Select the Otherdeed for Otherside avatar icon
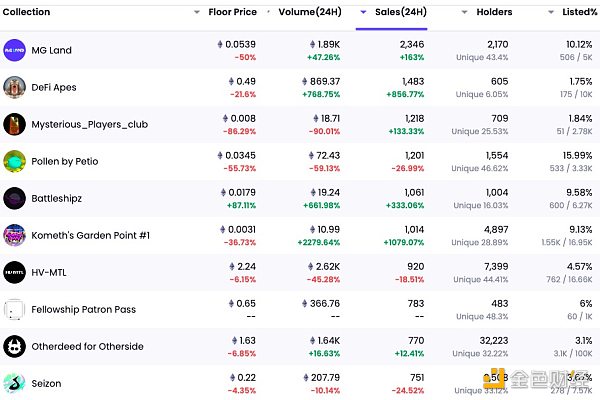 (15, 346)
